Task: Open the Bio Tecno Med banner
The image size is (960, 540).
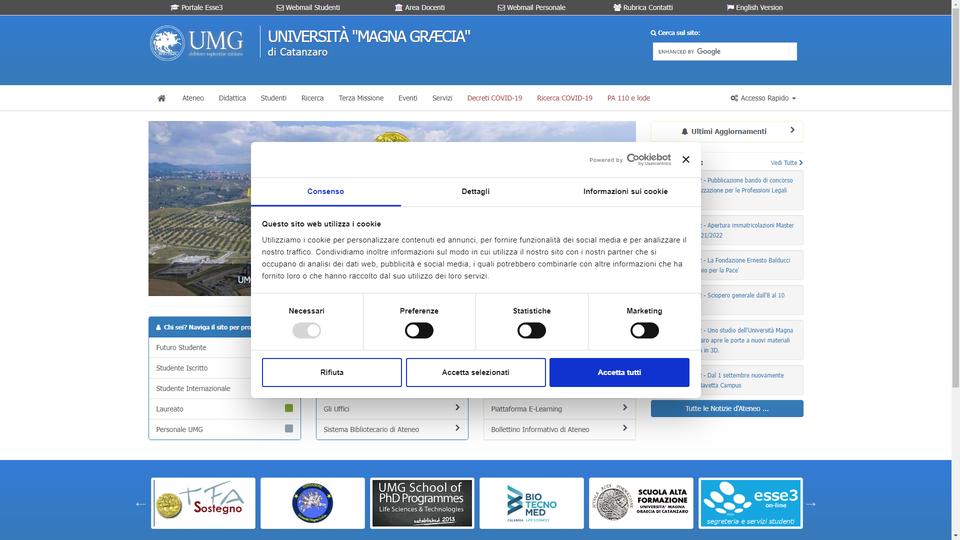Action: [531, 503]
